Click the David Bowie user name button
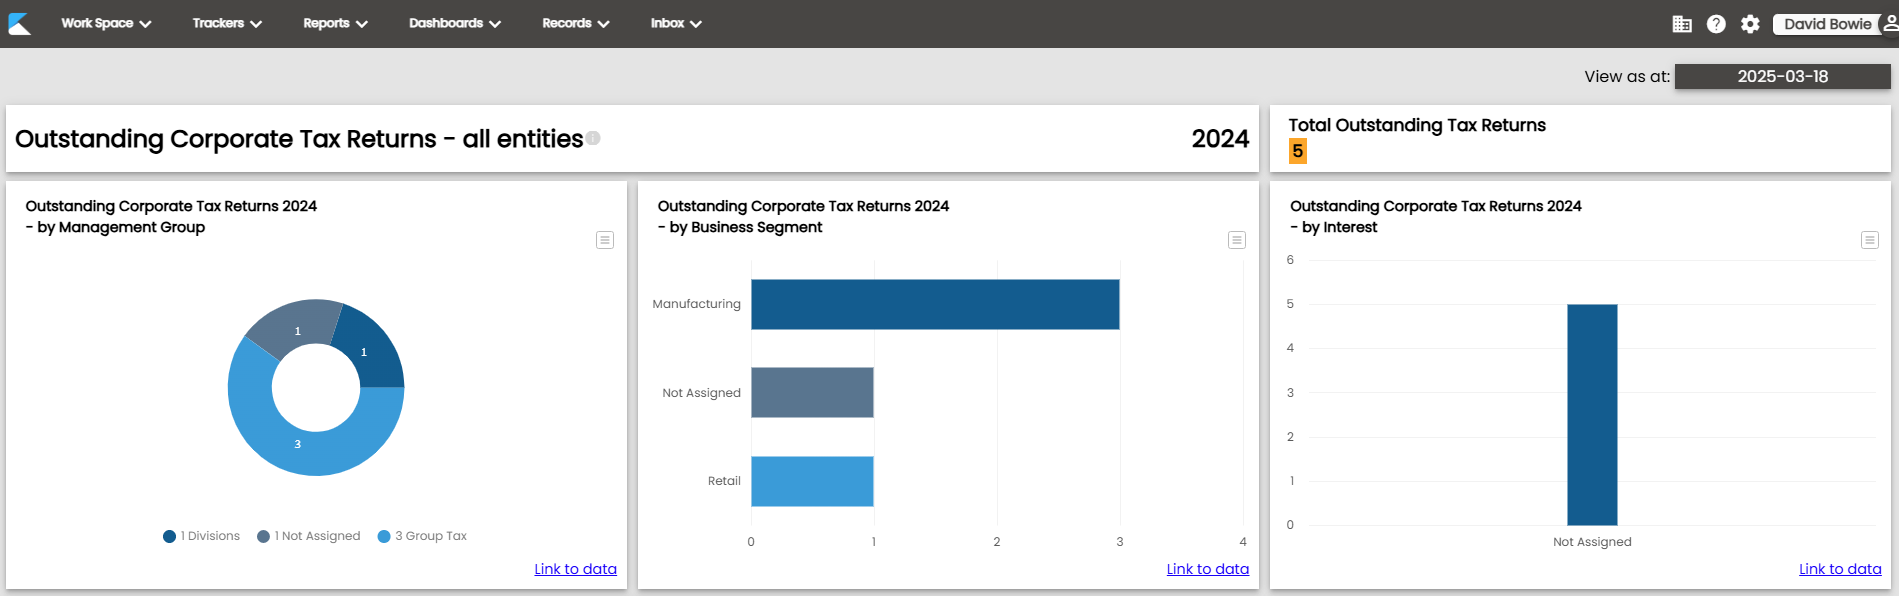 1827,24
